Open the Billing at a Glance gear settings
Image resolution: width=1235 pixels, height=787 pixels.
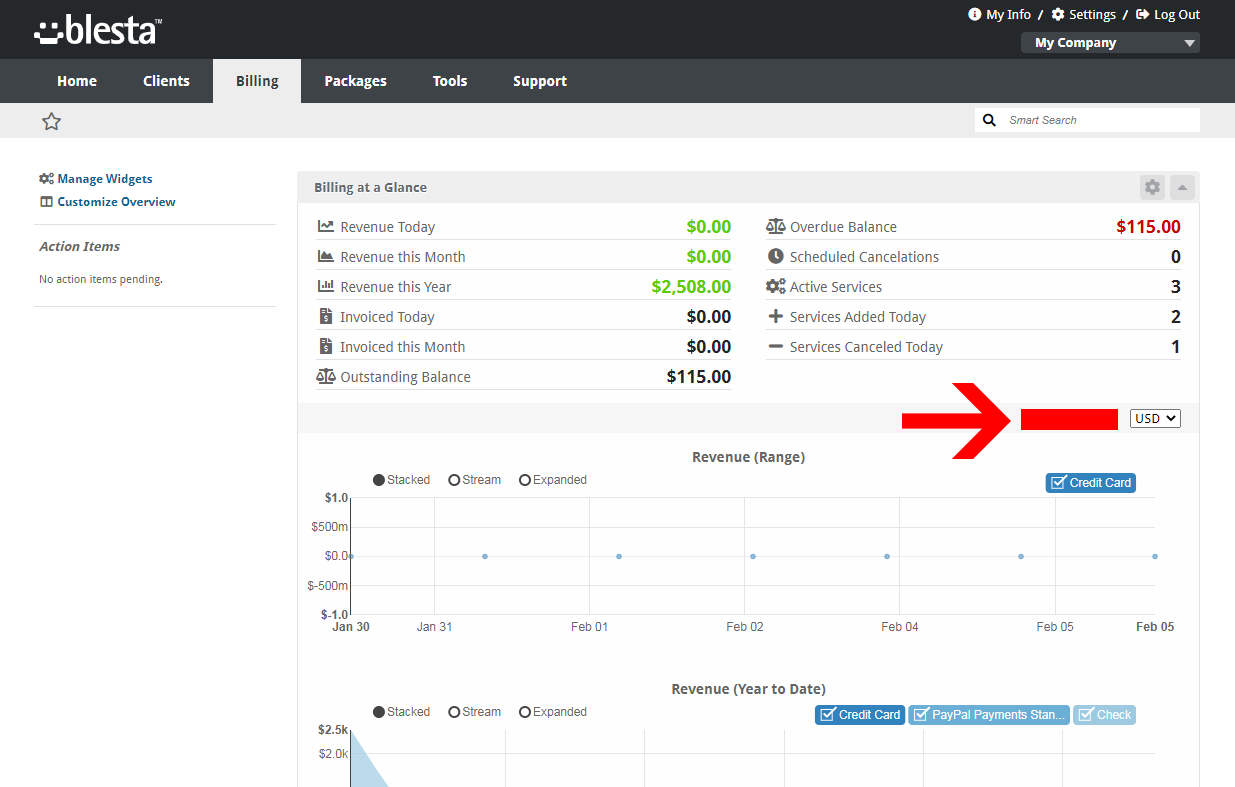1152,187
